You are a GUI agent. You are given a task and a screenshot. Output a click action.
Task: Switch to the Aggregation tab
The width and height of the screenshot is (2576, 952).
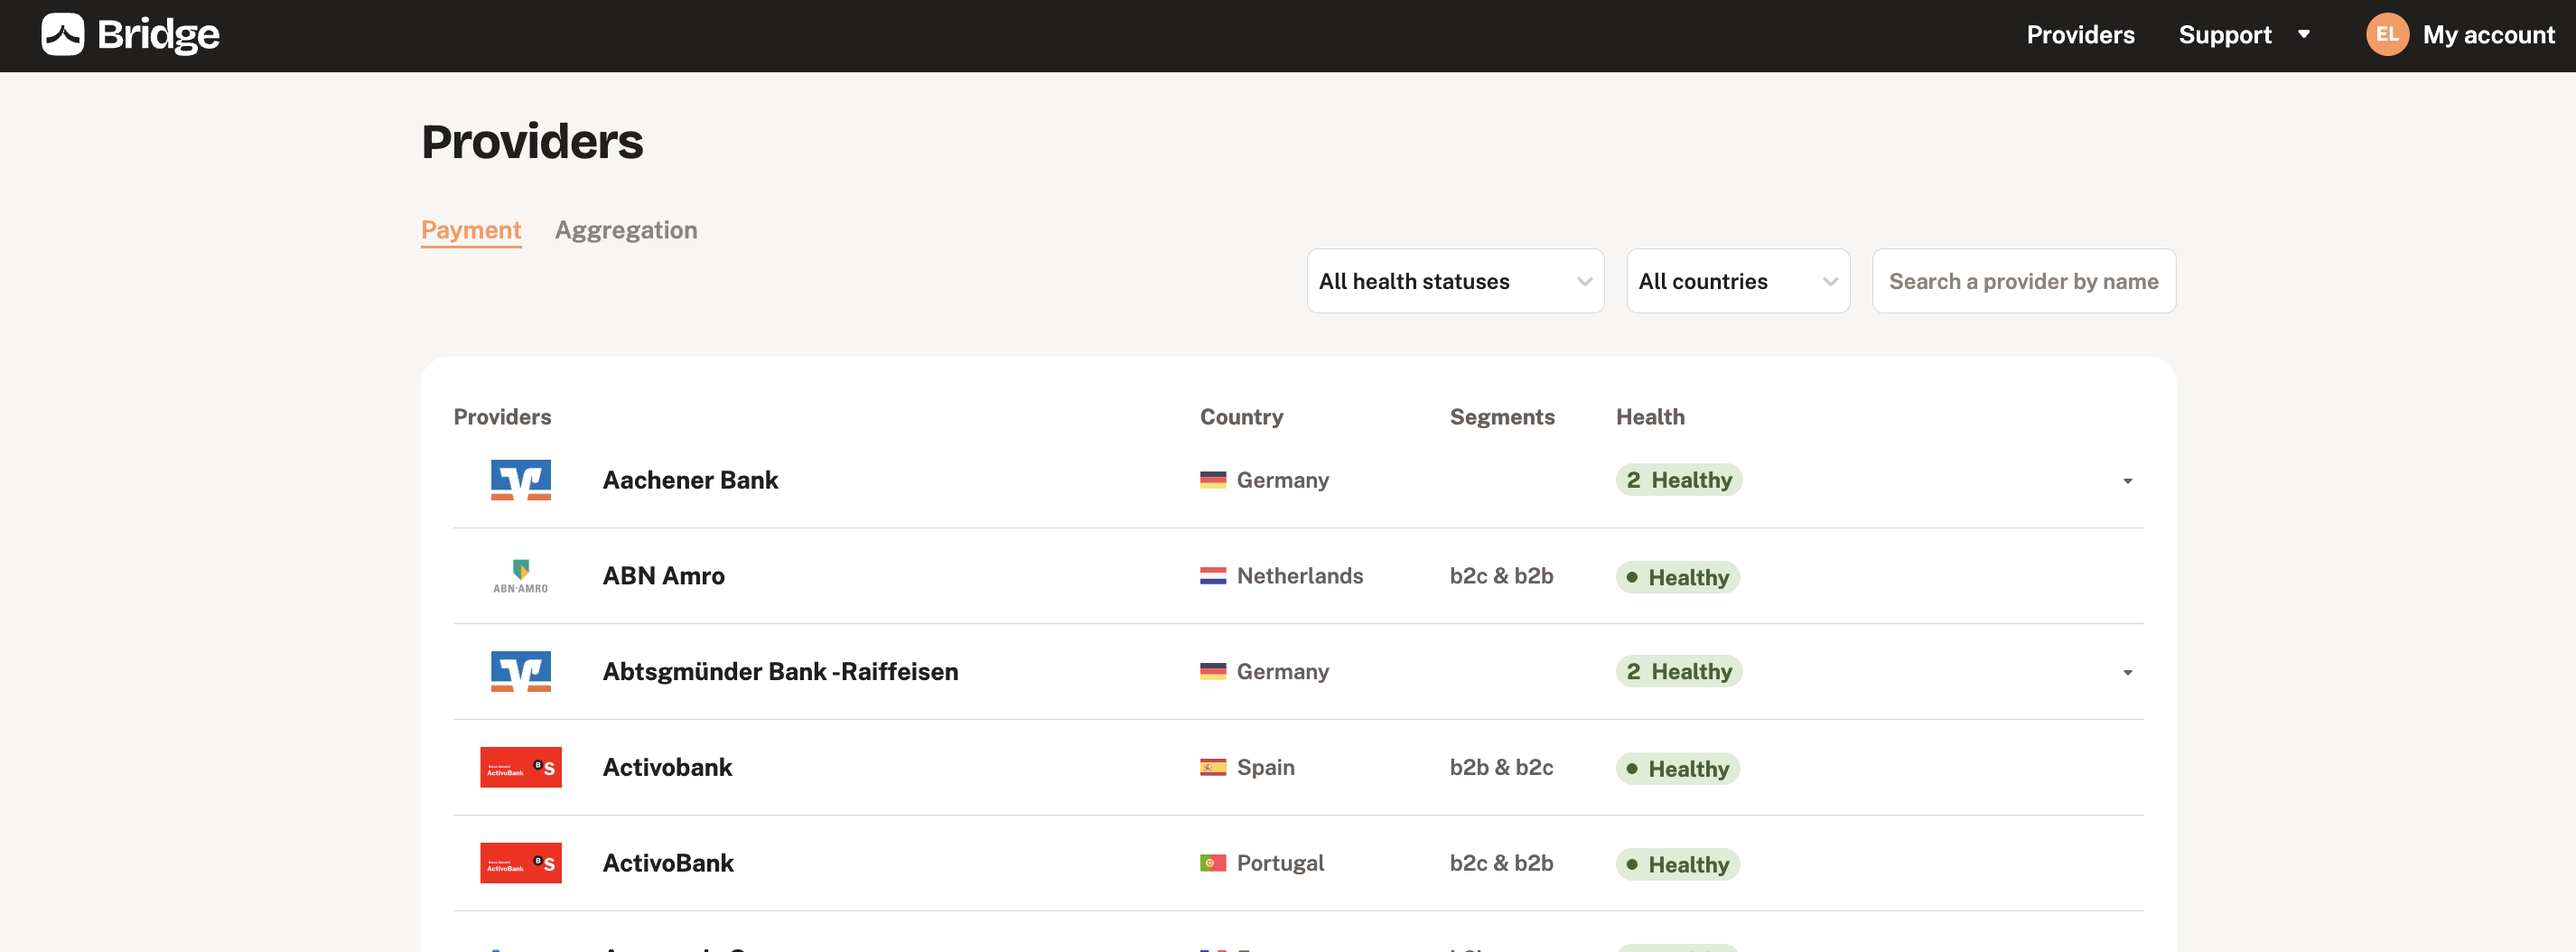point(626,230)
